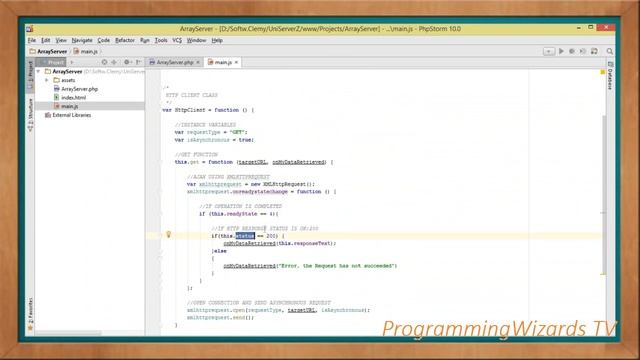Select index.html in Project tree
Image resolution: width=640 pixels, height=360 pixels.
click(70, 98)
